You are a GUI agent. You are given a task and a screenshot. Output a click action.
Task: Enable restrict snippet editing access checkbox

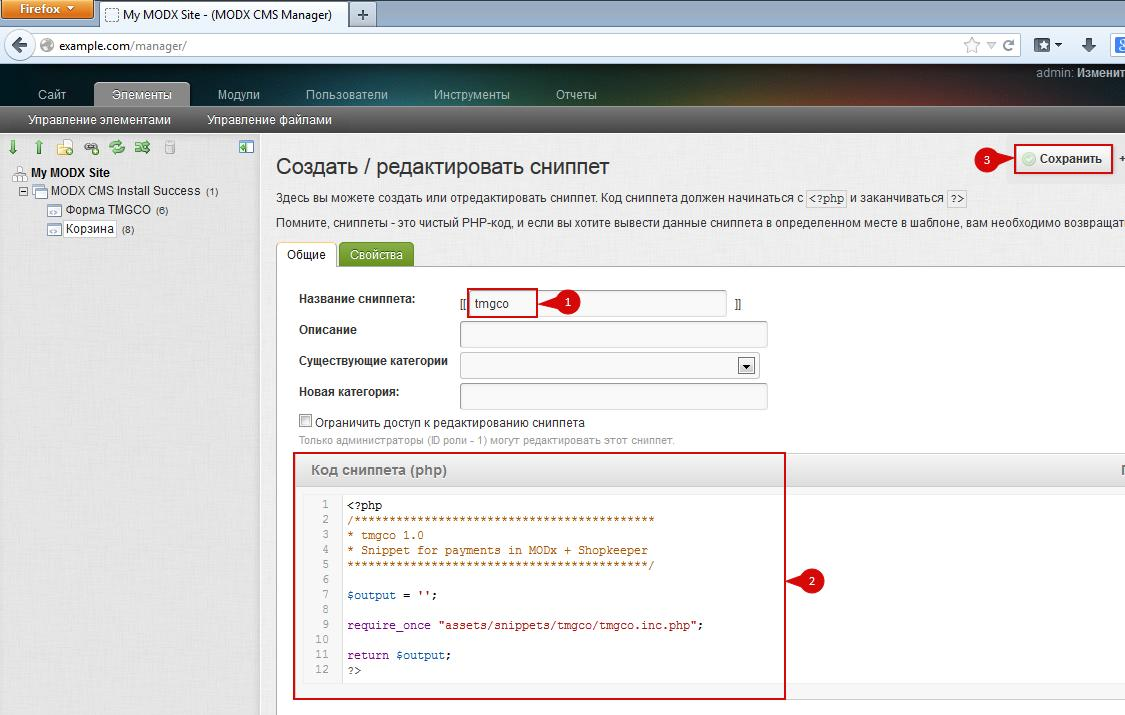coord(306,421)
